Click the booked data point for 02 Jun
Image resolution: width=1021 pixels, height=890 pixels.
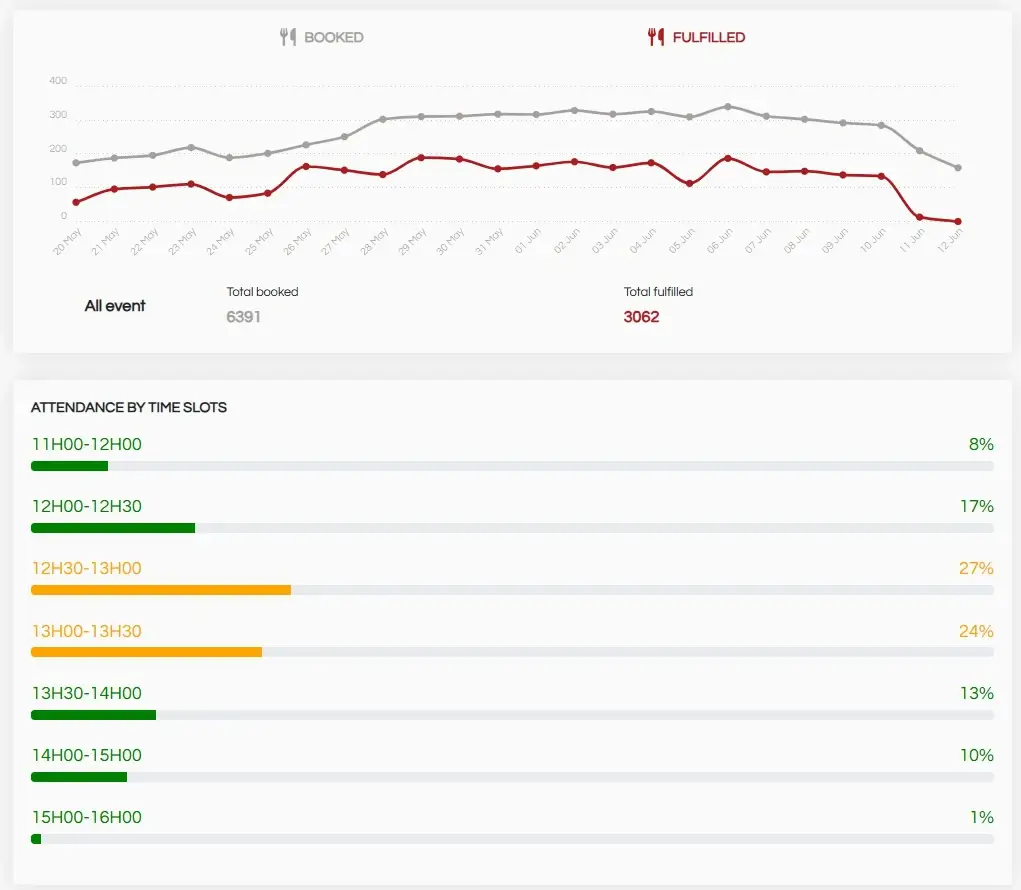pos(574,110)
